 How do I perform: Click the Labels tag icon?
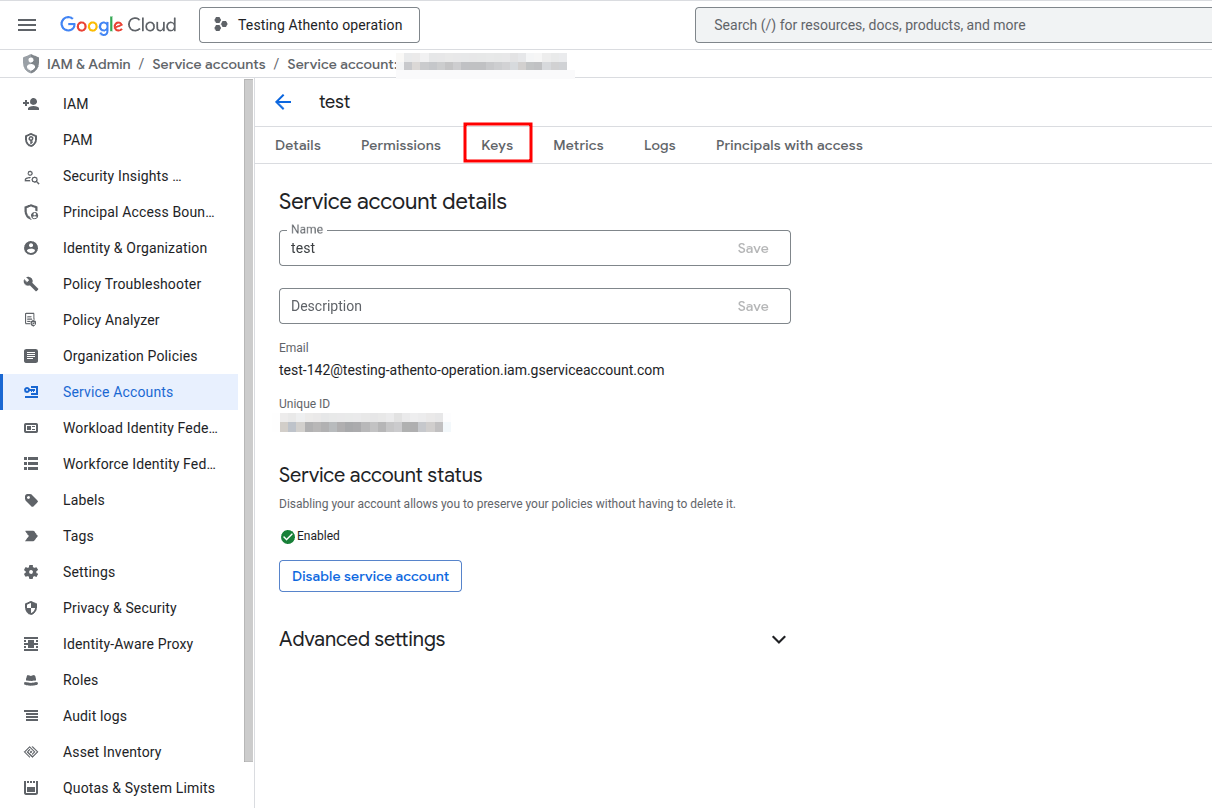(x=31, y=500)
